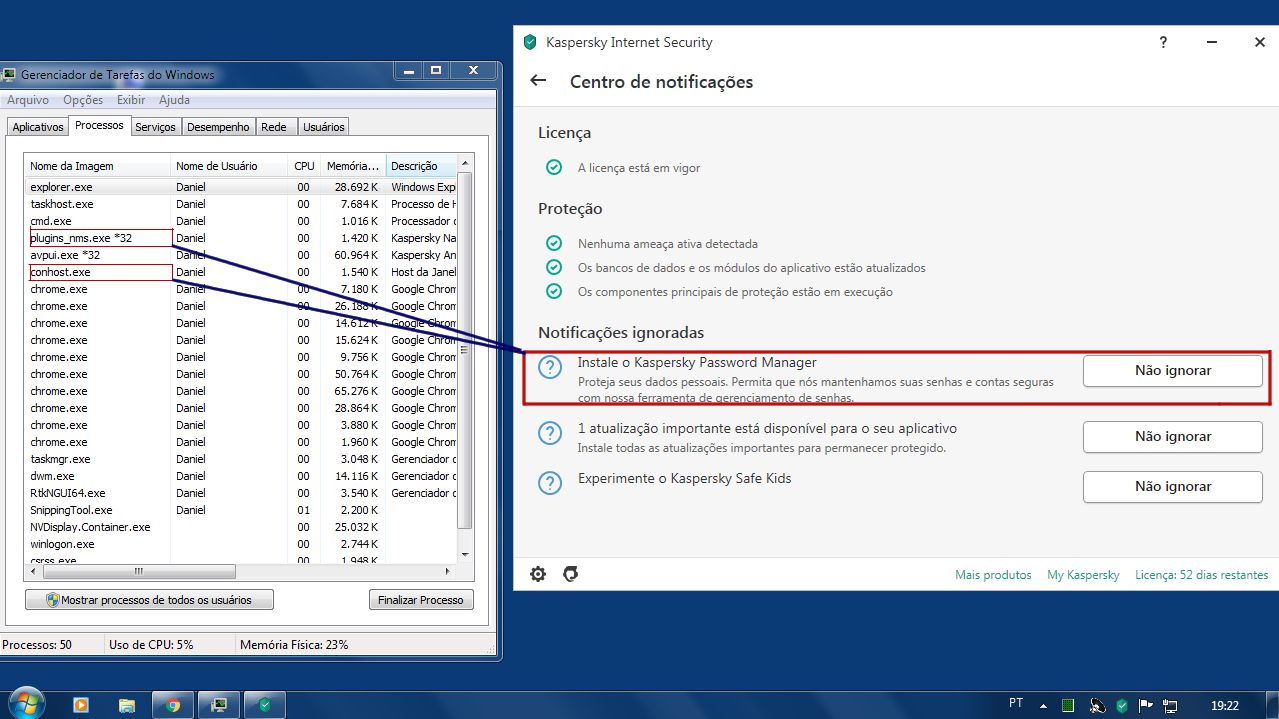The height and width of the screenshot is (719, 1279).
Task: Click check icon beside databases updated message
Action: click(554, 268)
